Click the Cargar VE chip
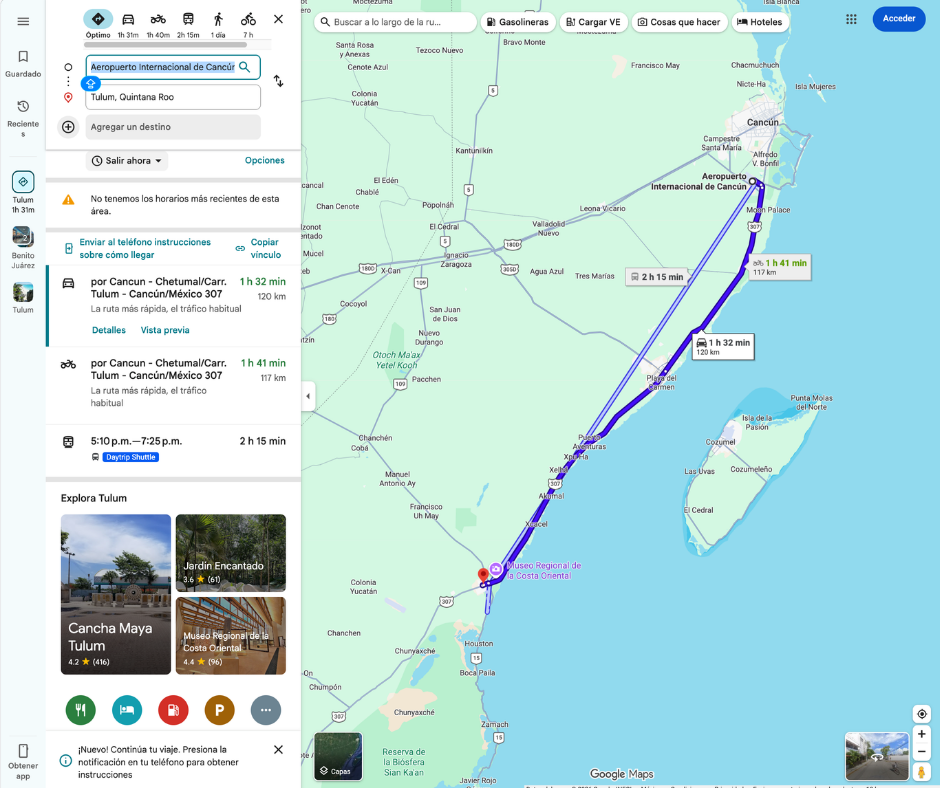Image resolution: width=940 pixels, height=788 pixels. coord(593,22)
